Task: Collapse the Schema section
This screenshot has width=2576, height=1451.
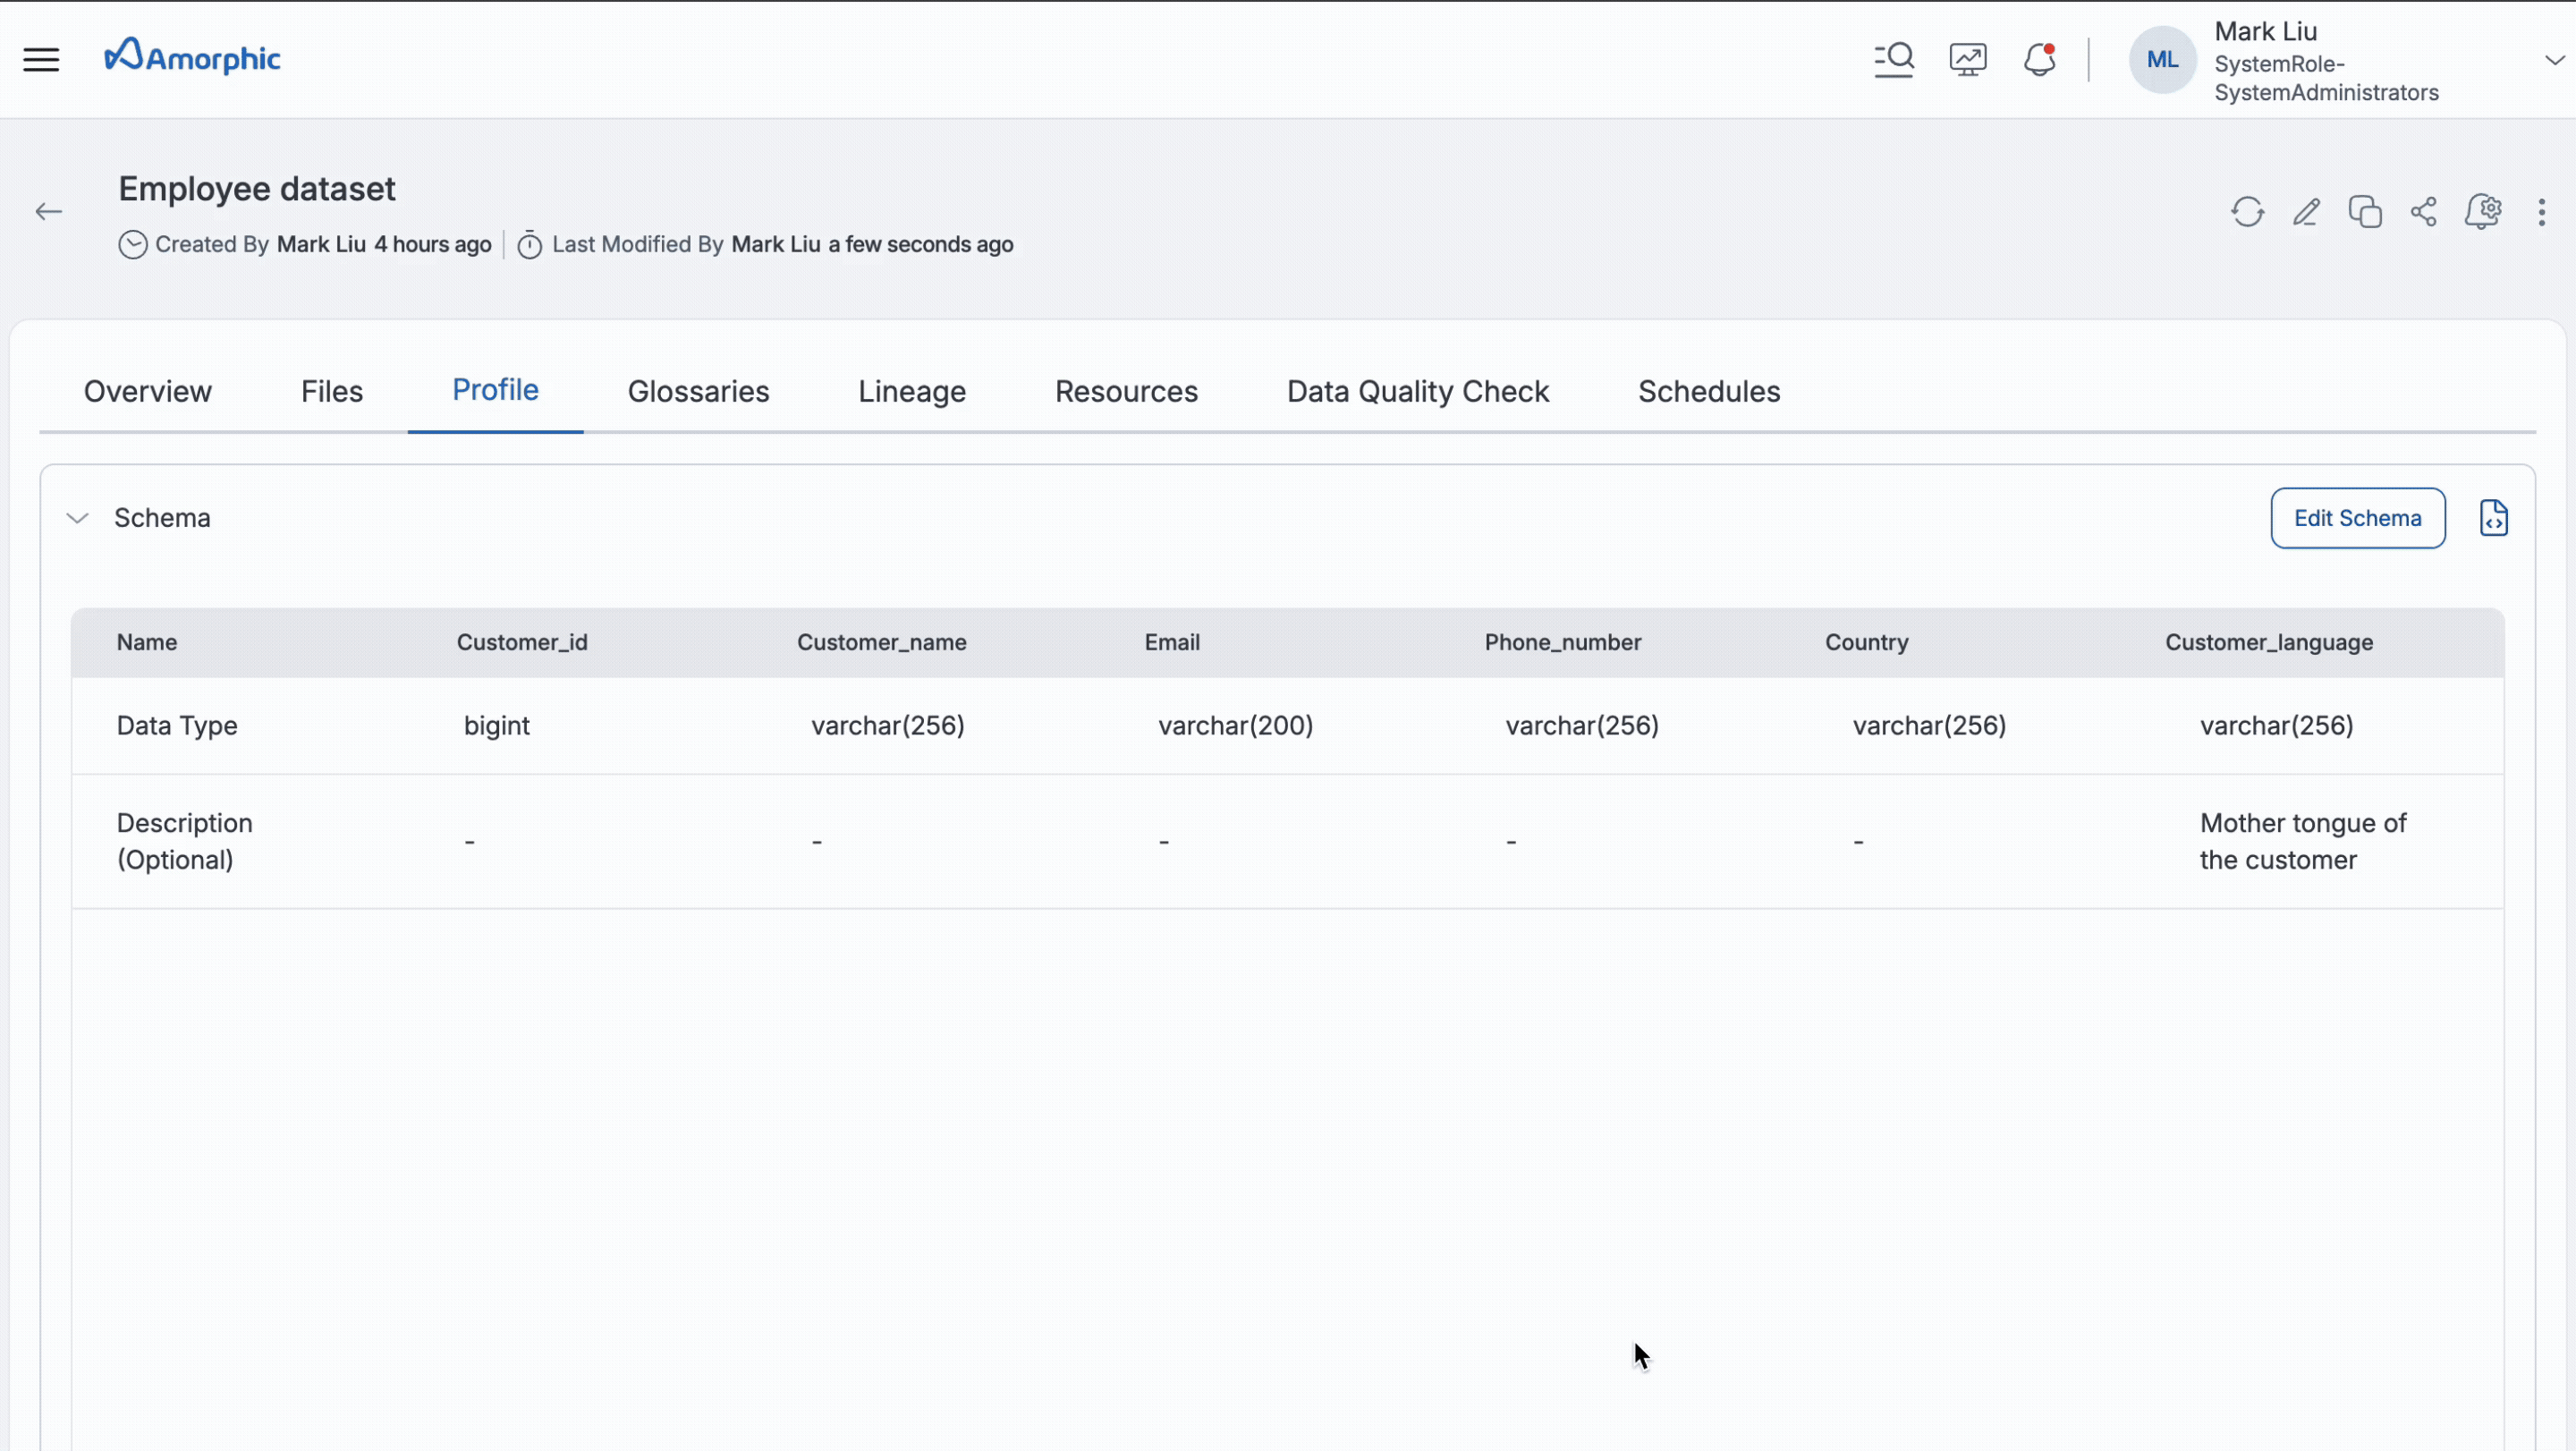Action: tap(77, 518)
